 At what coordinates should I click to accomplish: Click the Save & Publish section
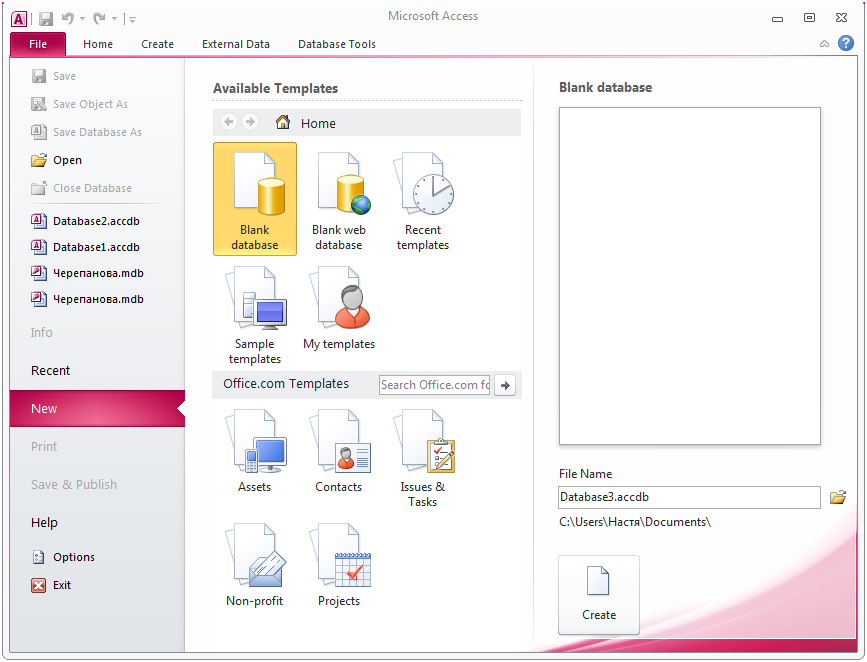click(x=74, y=484)
